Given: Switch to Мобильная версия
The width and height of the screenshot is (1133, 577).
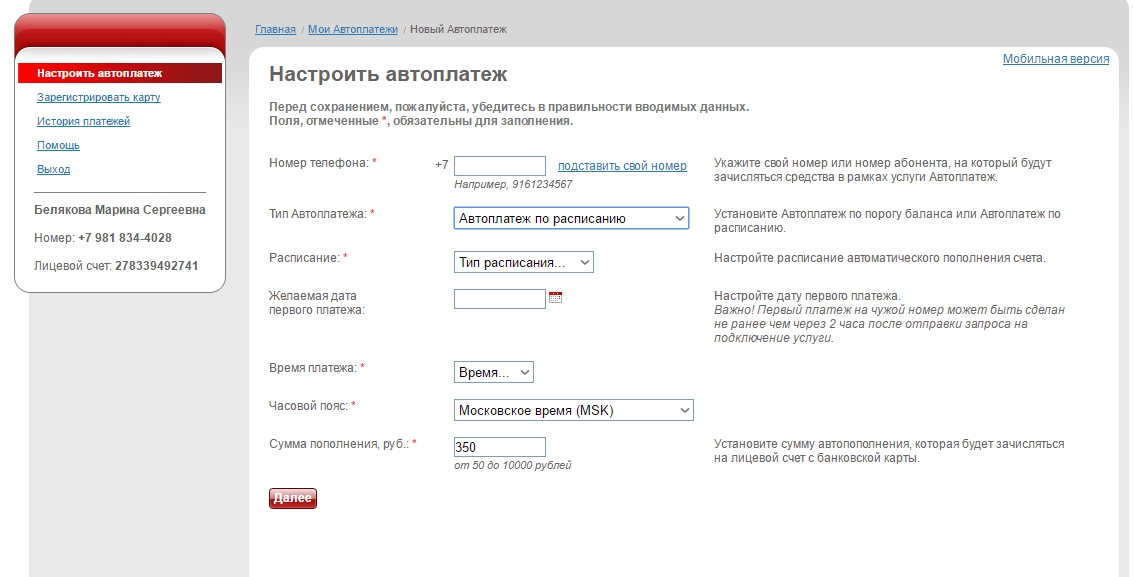Looking at the screenshot, I should 1055,59.
